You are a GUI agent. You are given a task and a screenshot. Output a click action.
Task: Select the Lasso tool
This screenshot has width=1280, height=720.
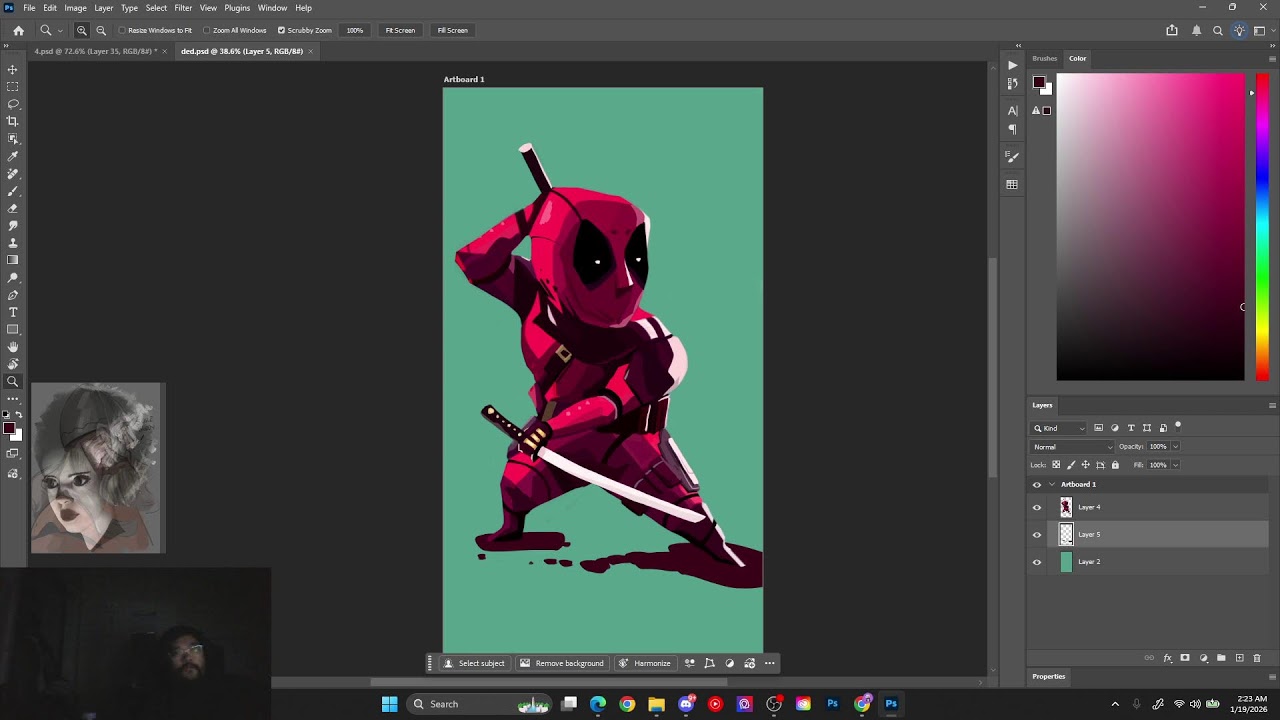pos(13,104)
